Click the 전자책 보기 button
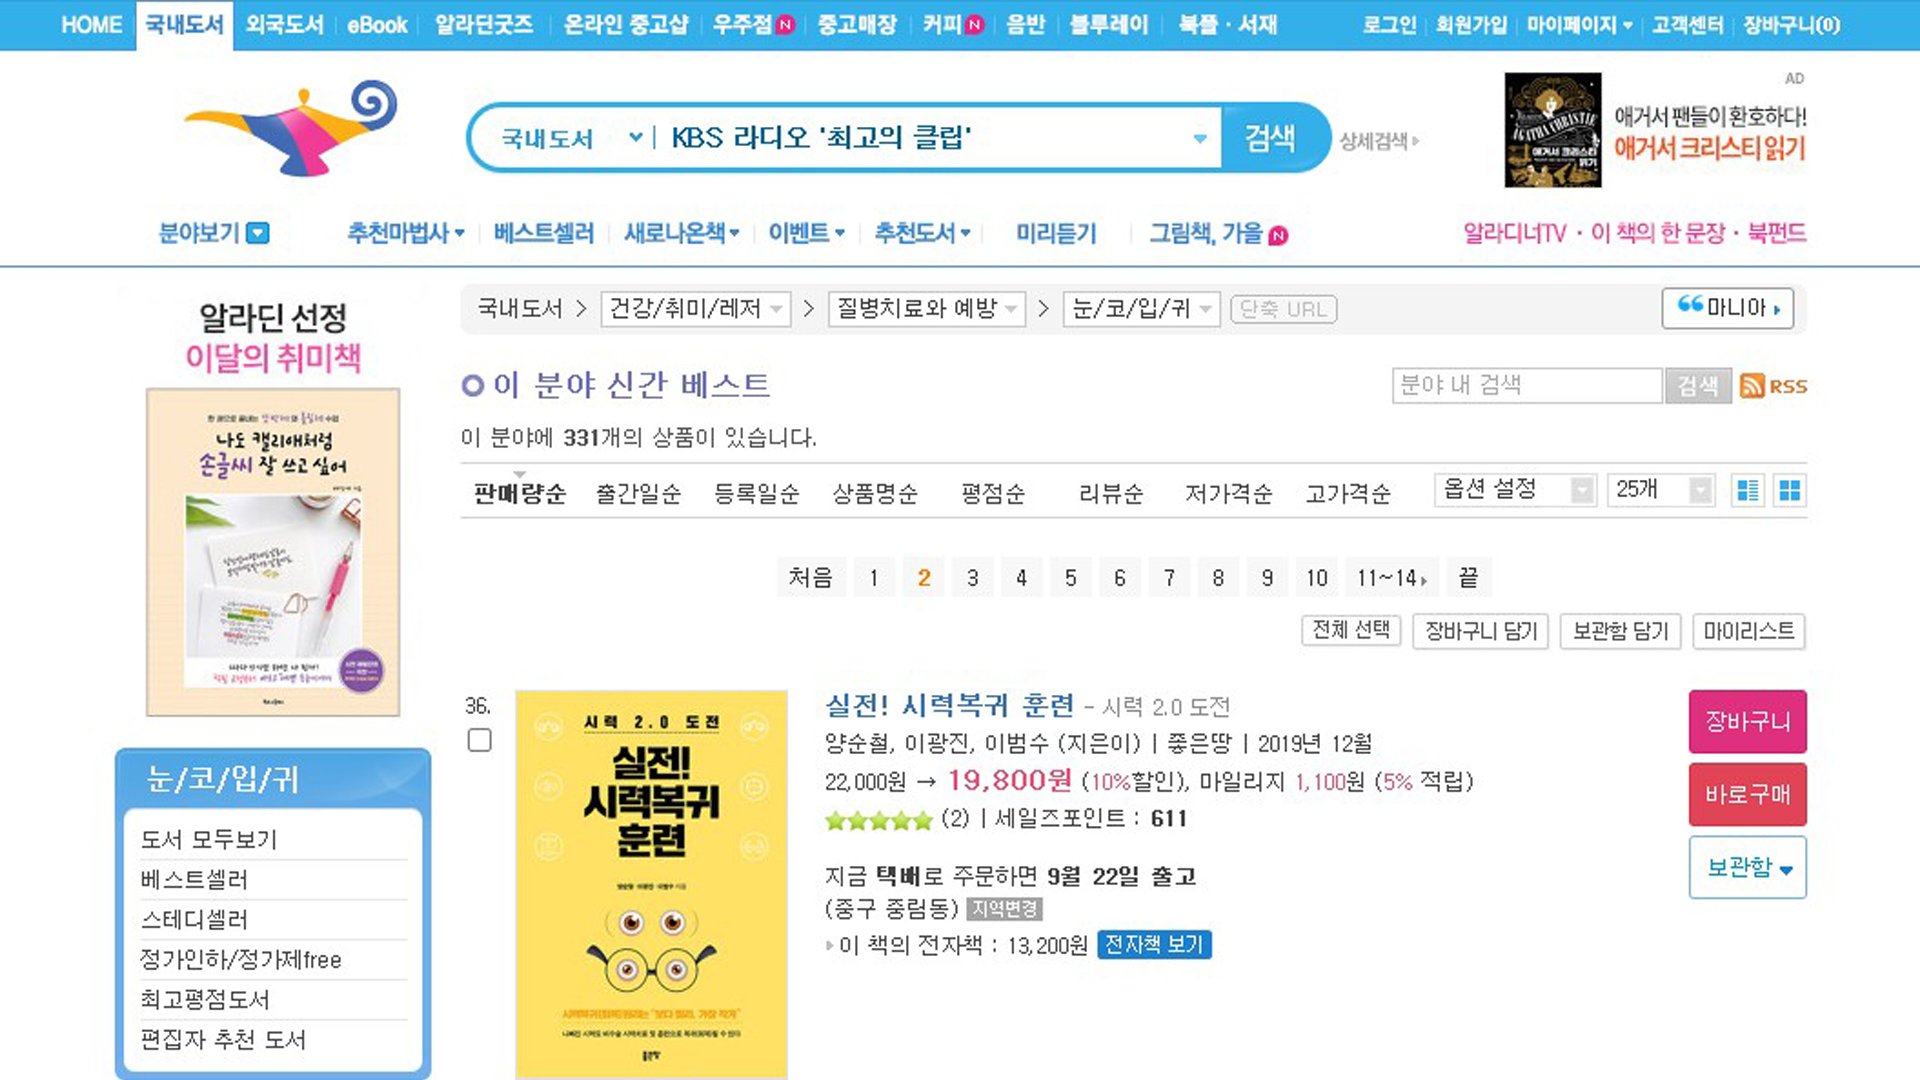This screenshot has width=1920, height=1080. (1154, 945)
